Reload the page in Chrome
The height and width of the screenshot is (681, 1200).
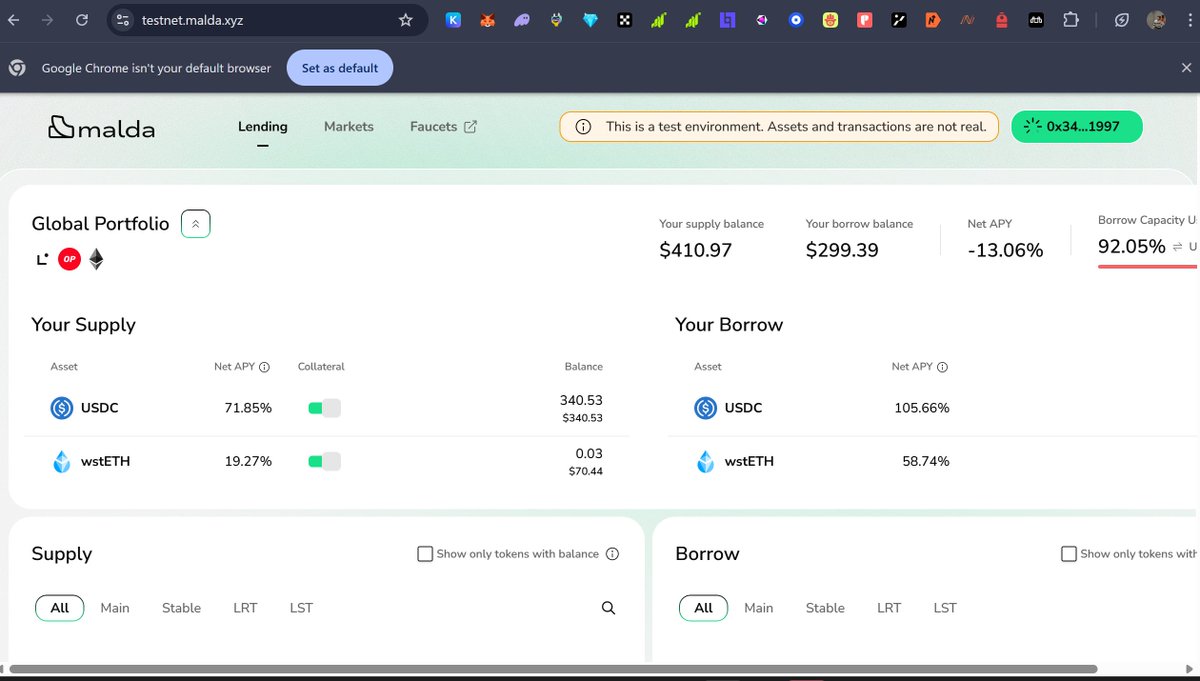click(x=82, y=20)
